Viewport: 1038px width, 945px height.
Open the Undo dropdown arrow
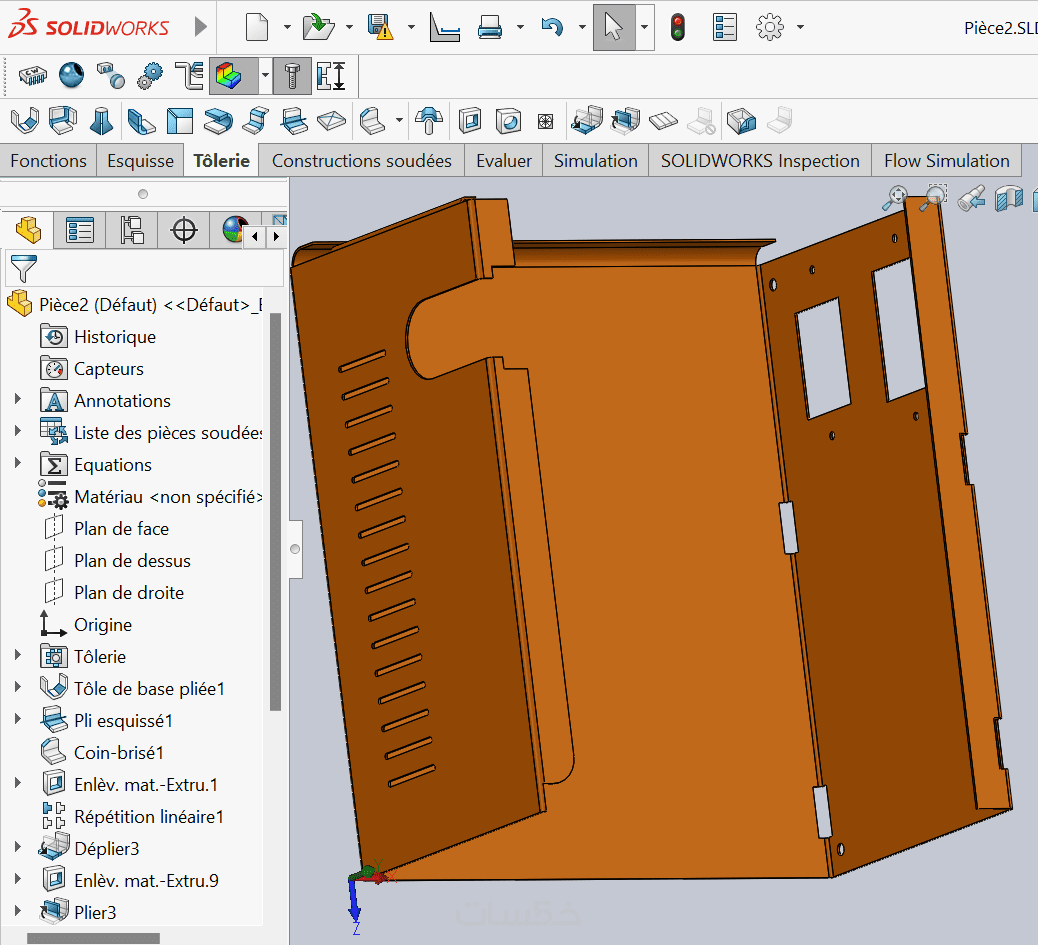click(581, 28)
